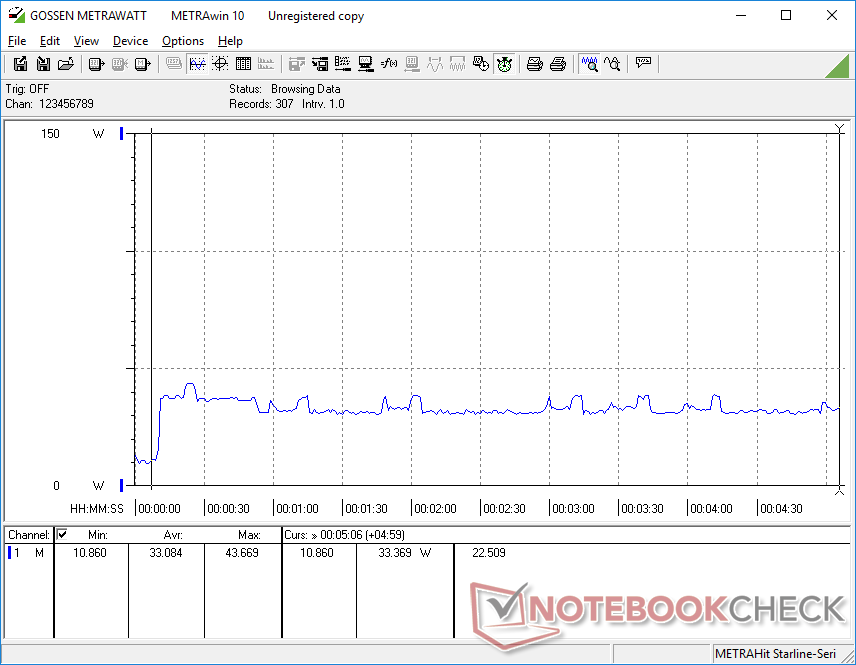Open the Edit menu
The width and height of the screenshot is (856, 665).
[x=50, y=41]
